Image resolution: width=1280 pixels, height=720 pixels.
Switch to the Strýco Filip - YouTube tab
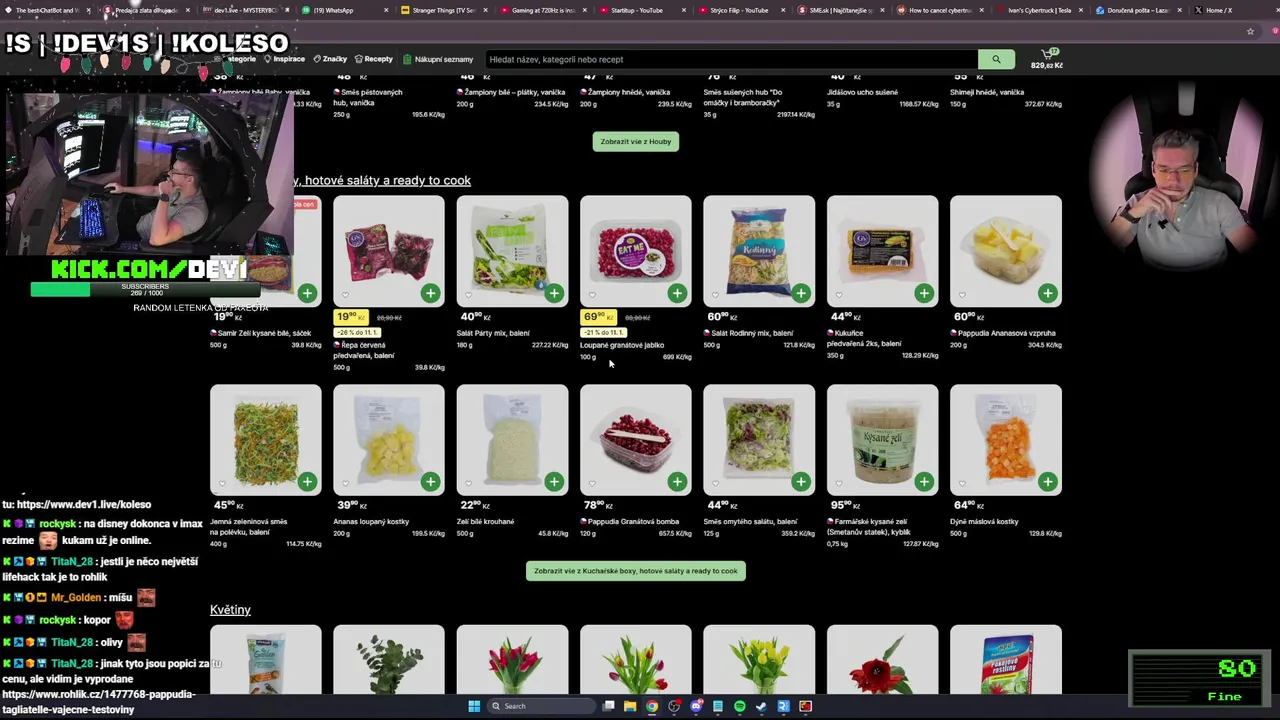tap(738, 10)
